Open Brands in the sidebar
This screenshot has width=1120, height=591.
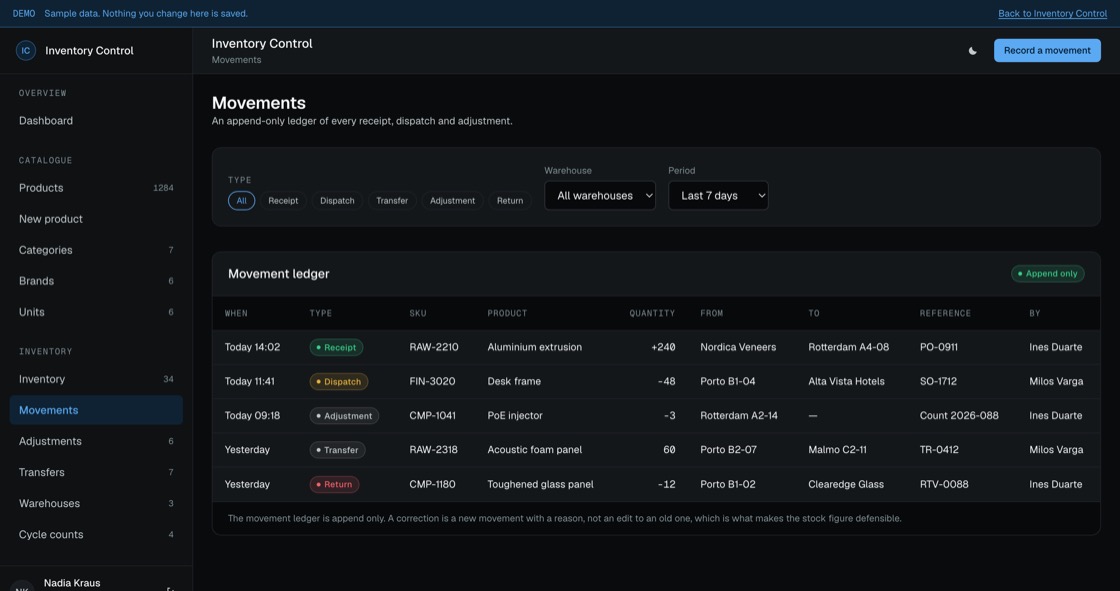[x=96, y=281]
